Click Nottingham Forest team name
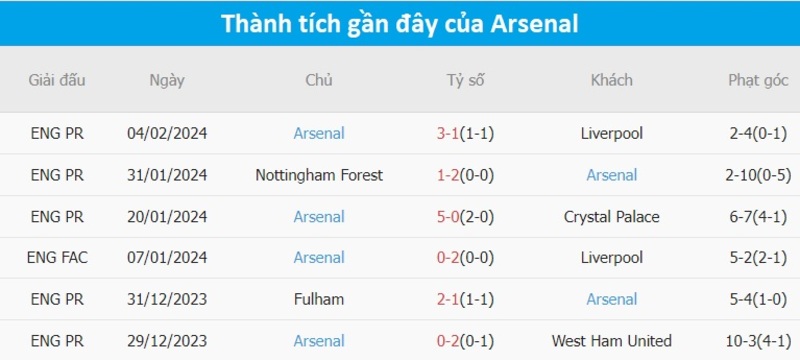This screenshot has height=360, width=800. (319, 175)
